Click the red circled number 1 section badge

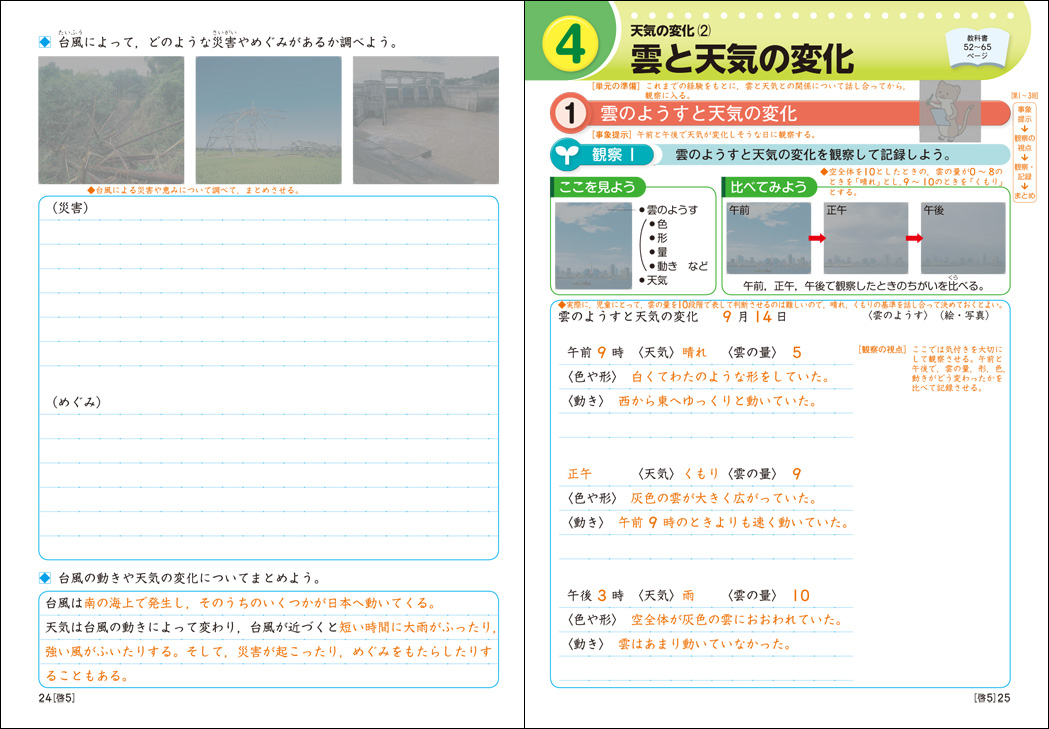570,113
